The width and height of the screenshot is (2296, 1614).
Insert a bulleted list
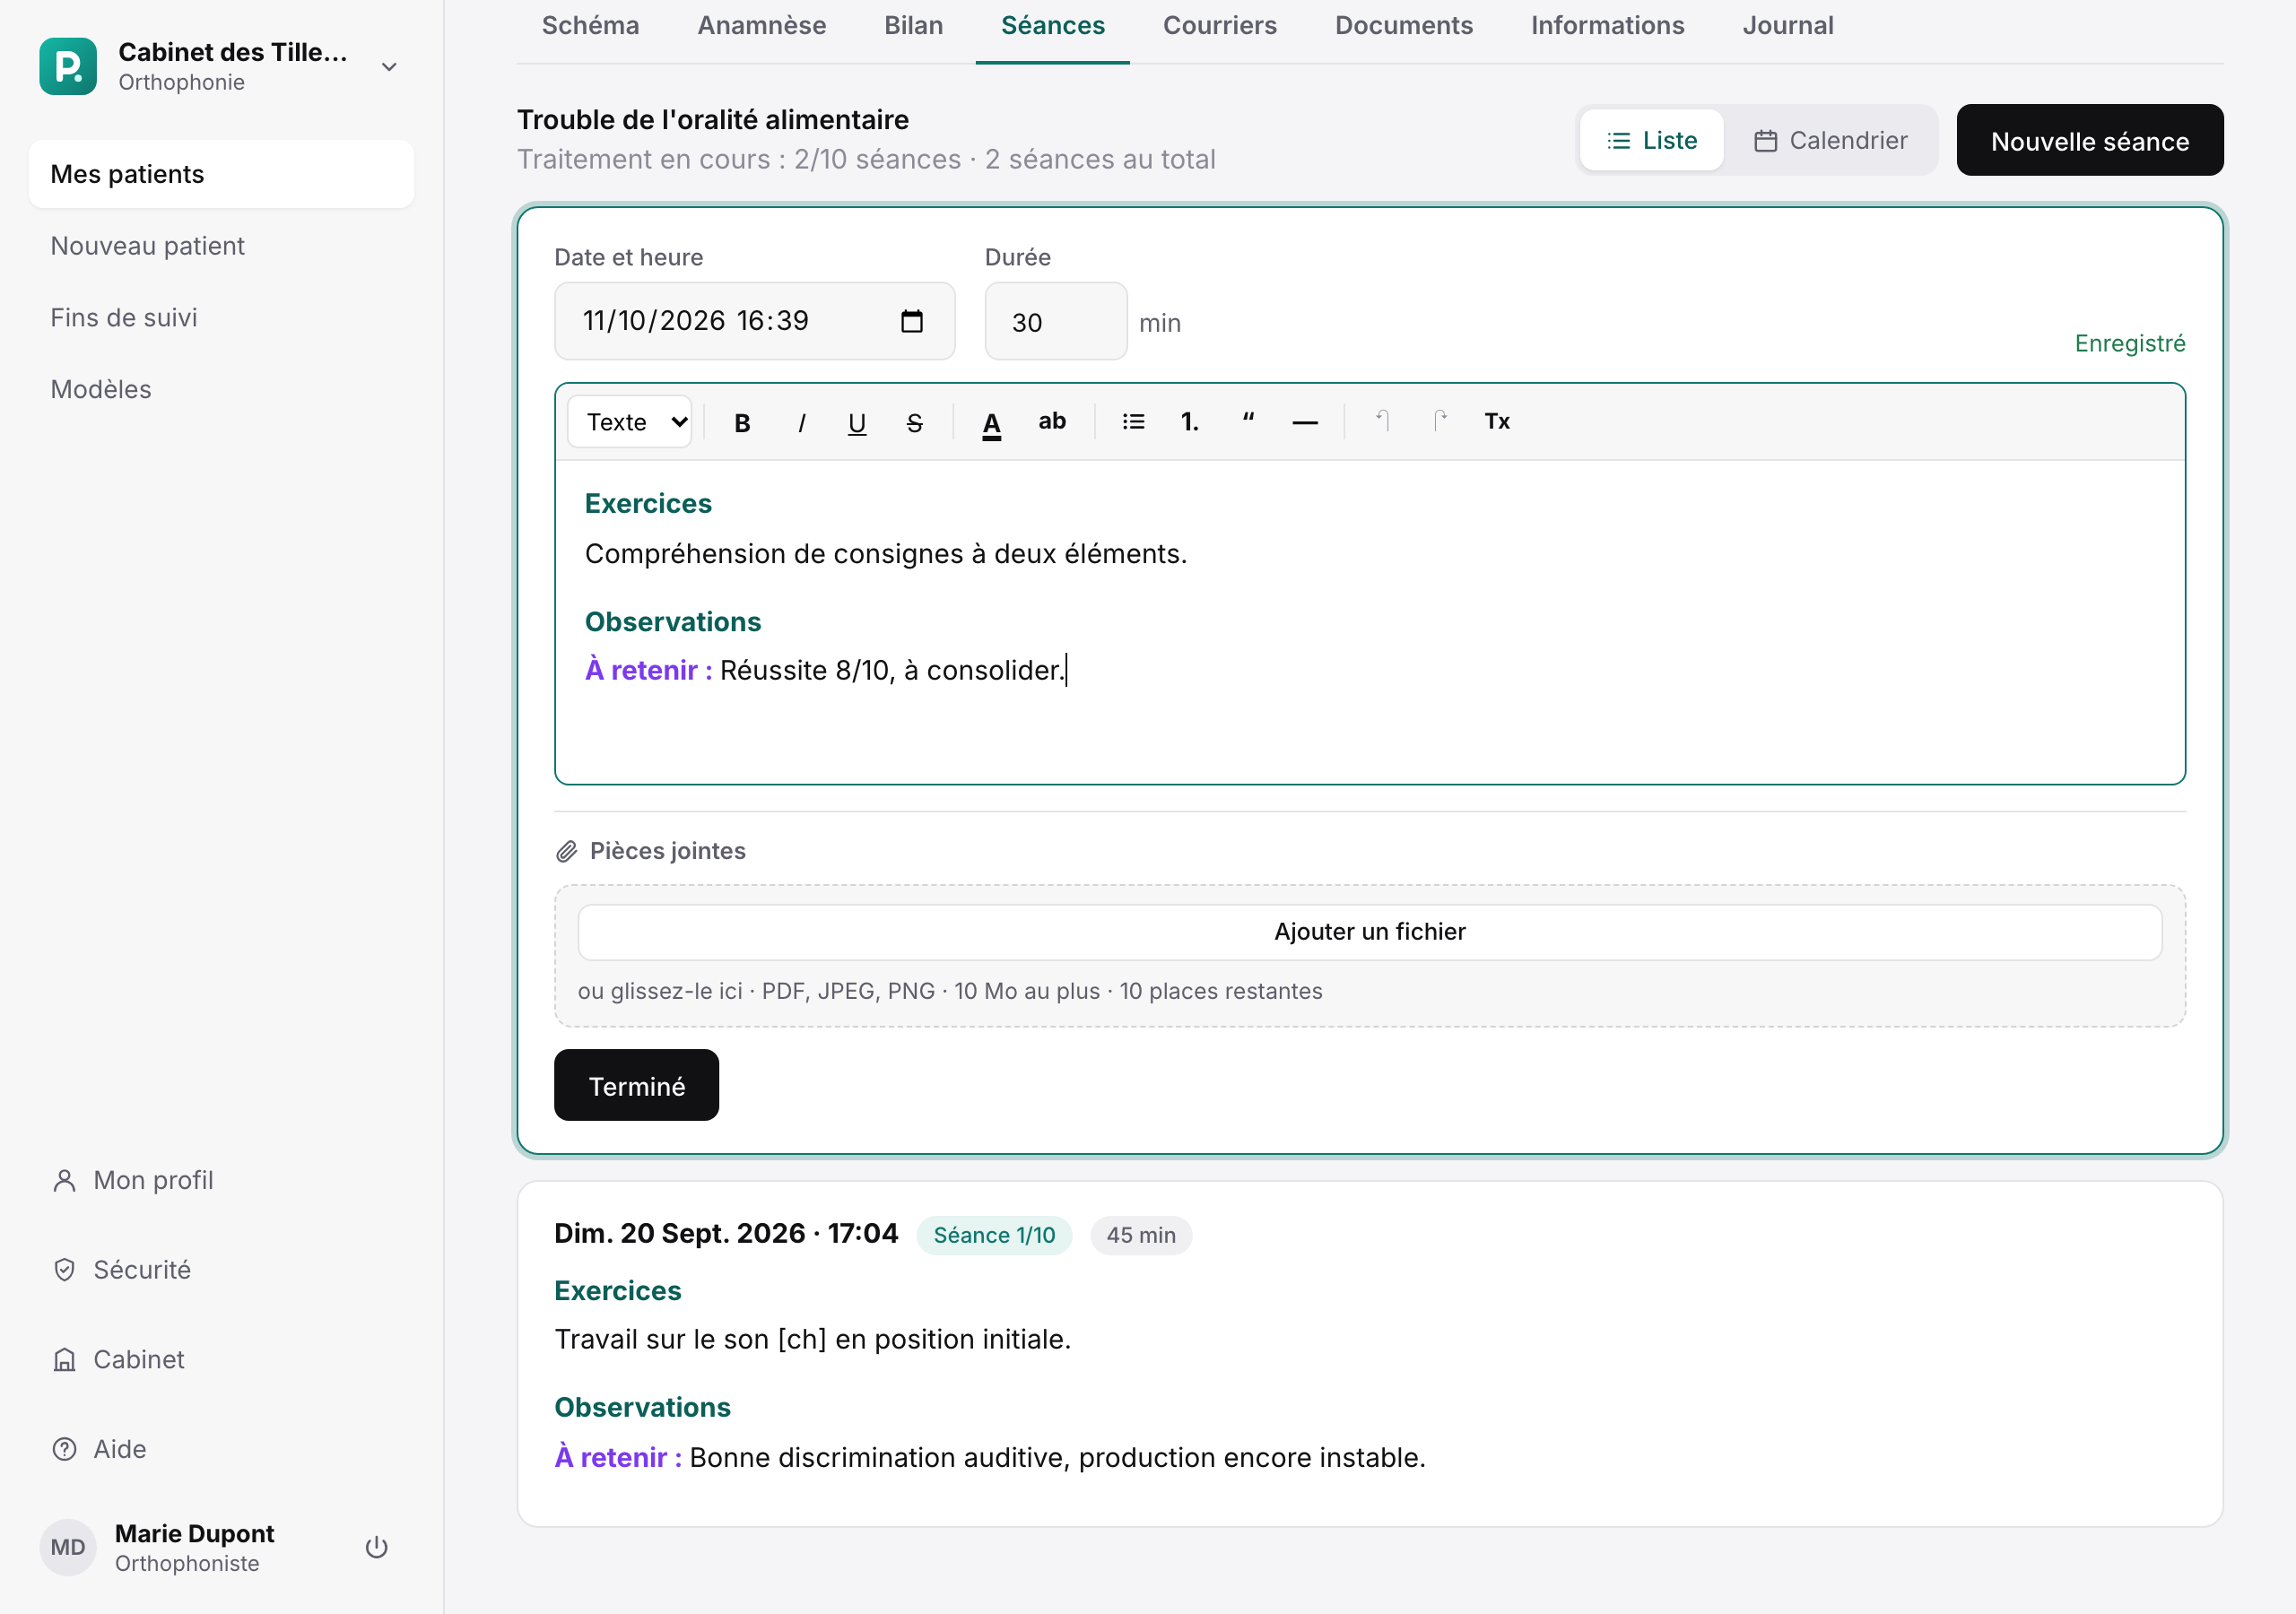click(x=1133, y=423)
